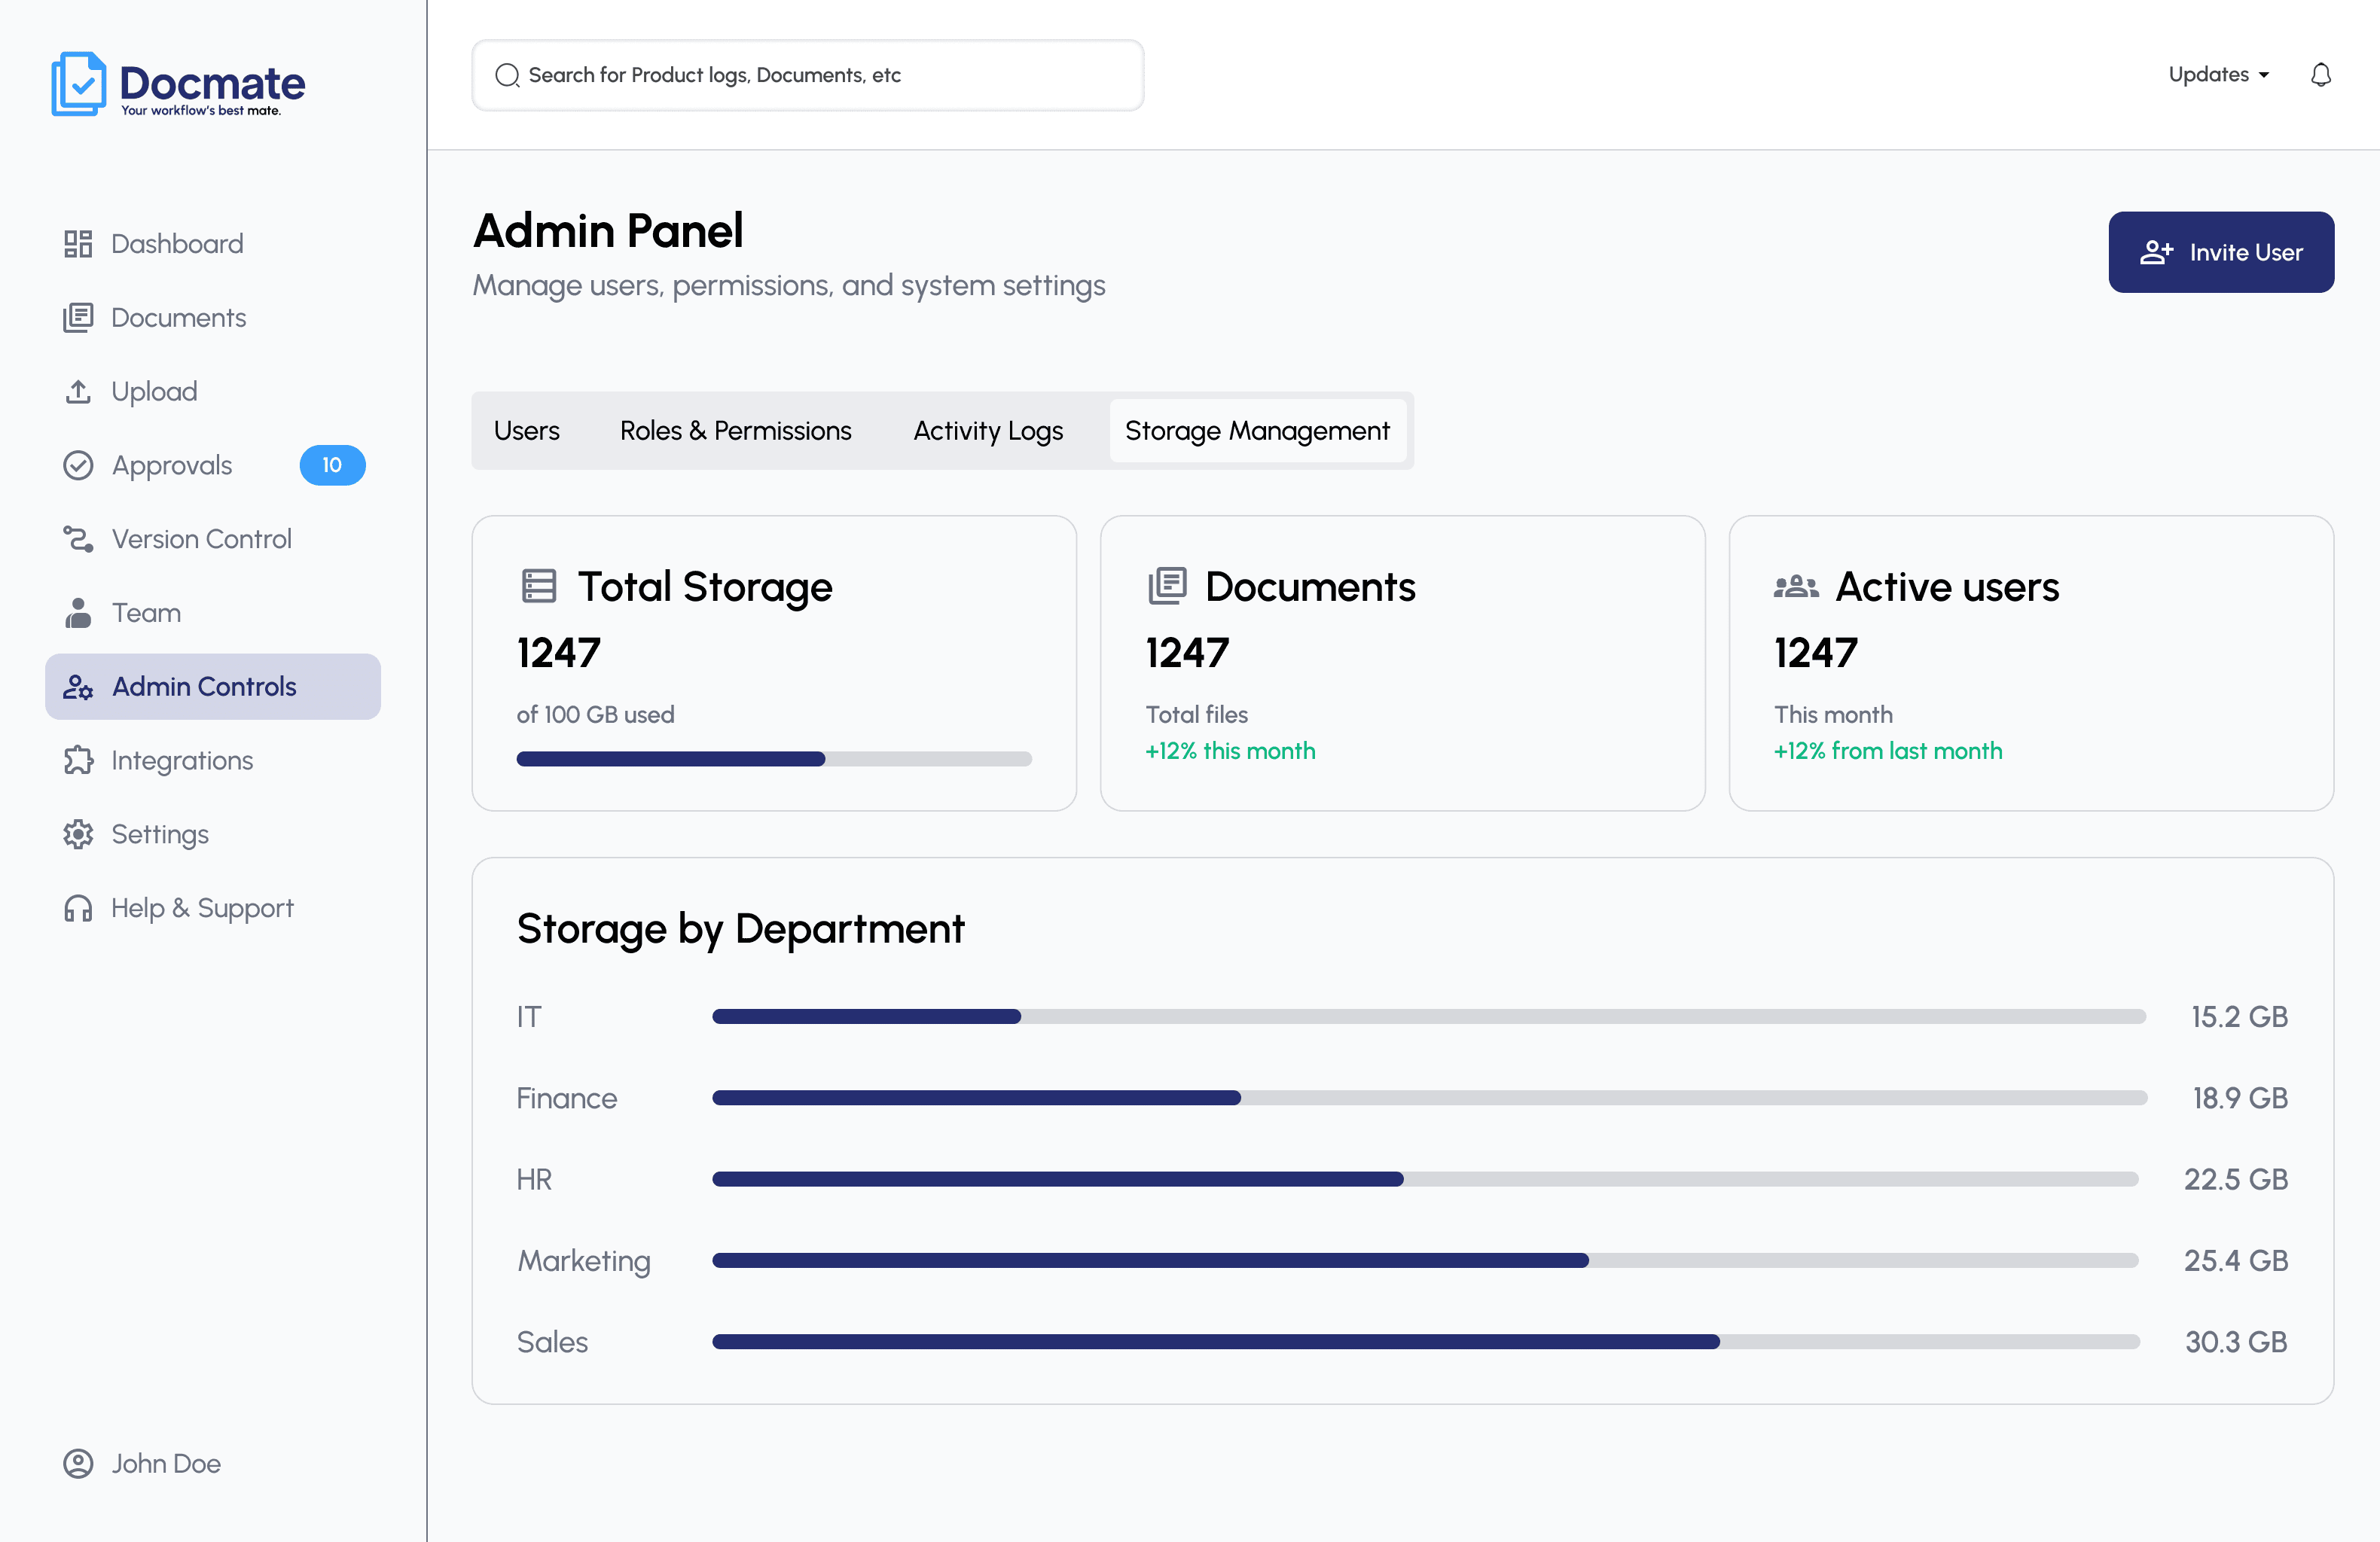Click the Finance storage bar
The height and width of the screenshot is (1542, 2380).
pos(1429,1098)
